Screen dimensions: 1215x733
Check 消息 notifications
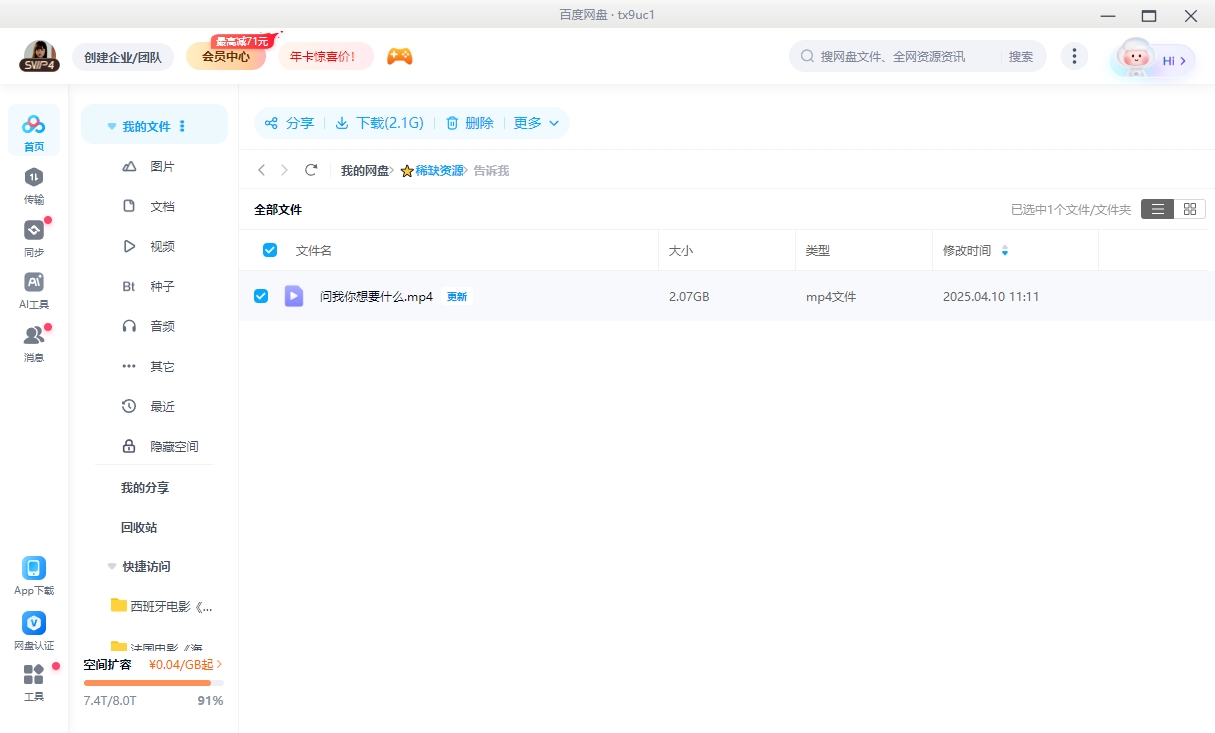coord(34,340)
